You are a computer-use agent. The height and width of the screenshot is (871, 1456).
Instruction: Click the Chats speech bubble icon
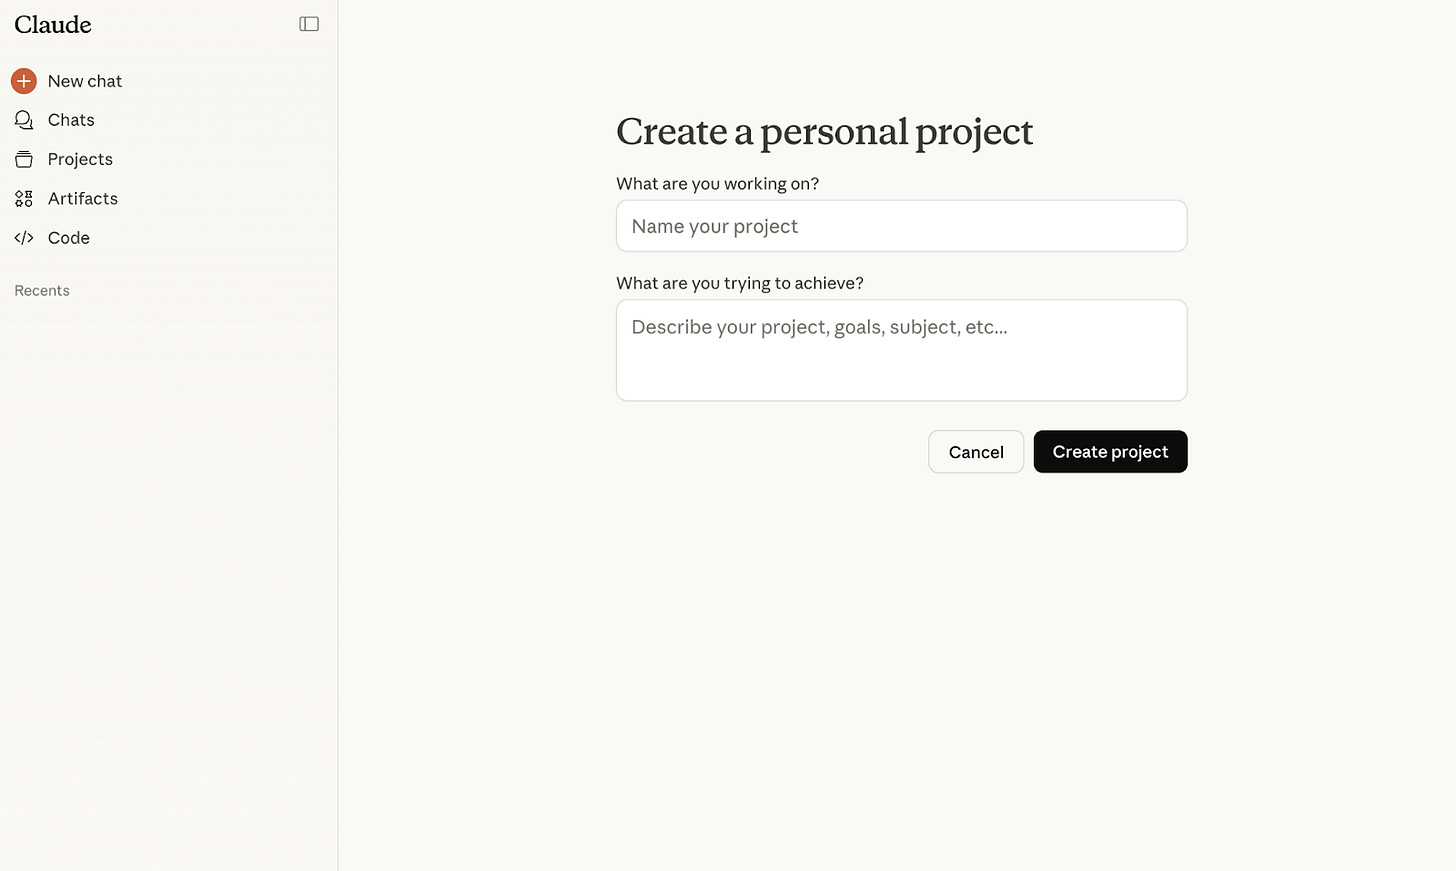click(x=24, y=120)
